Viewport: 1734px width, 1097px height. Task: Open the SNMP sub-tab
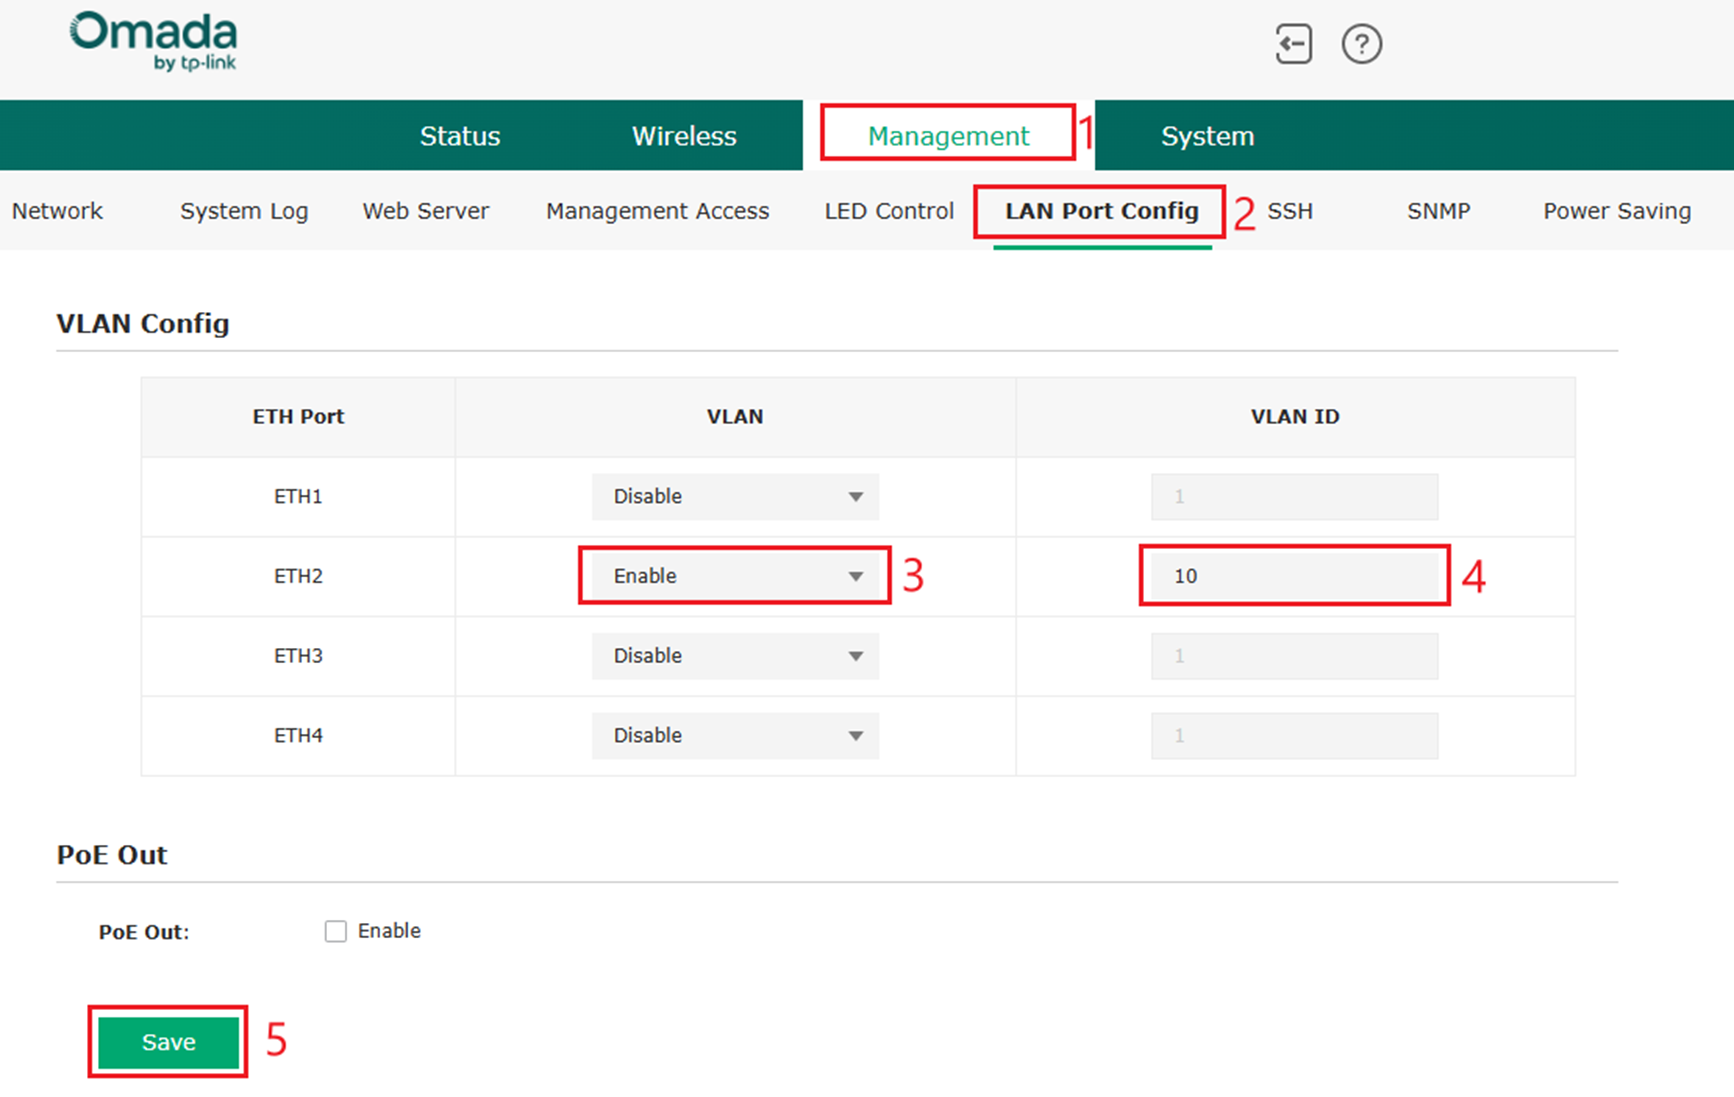[1438, 211]
